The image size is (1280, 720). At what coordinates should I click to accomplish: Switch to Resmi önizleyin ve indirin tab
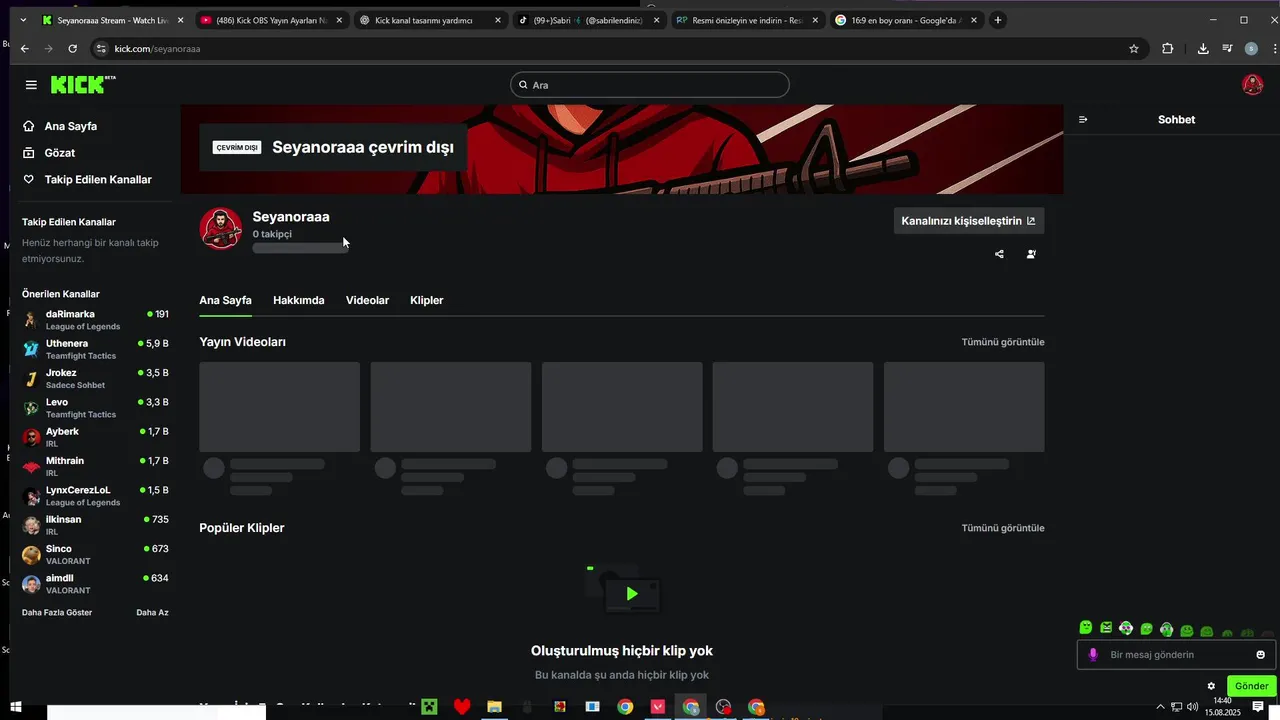click(x=748, y=20)
